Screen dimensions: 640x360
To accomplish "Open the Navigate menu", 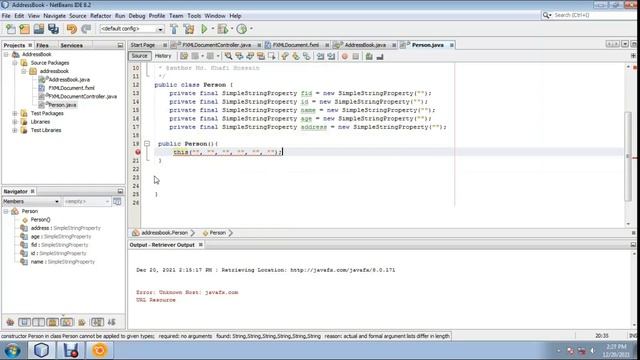I will pyautogui.click(x=54, y=16).
